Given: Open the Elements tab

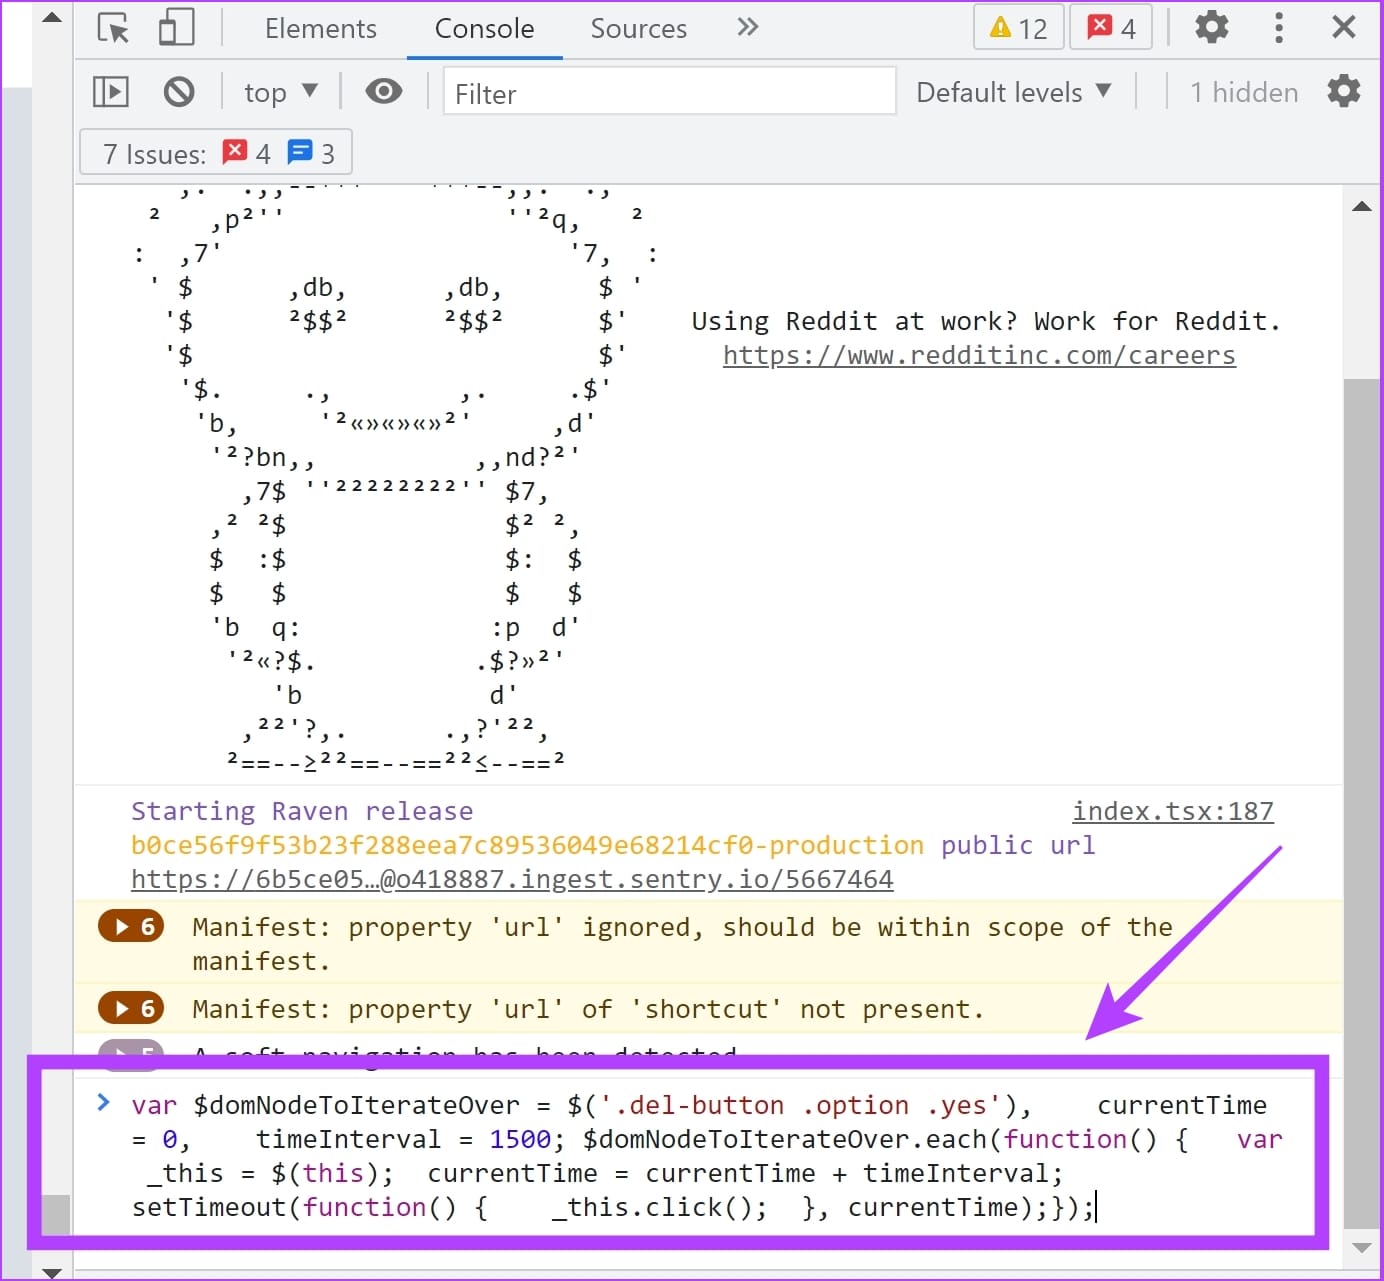Looking at the screenshot, I should [x=321, y=29].
